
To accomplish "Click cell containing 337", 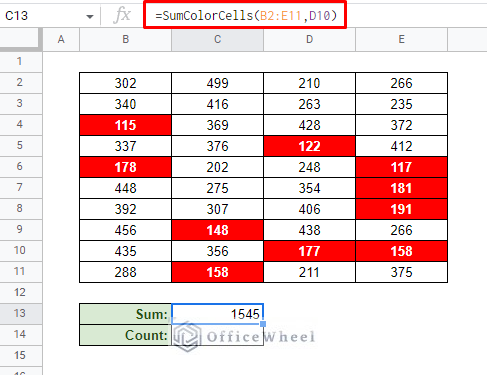I will point(125,146).
